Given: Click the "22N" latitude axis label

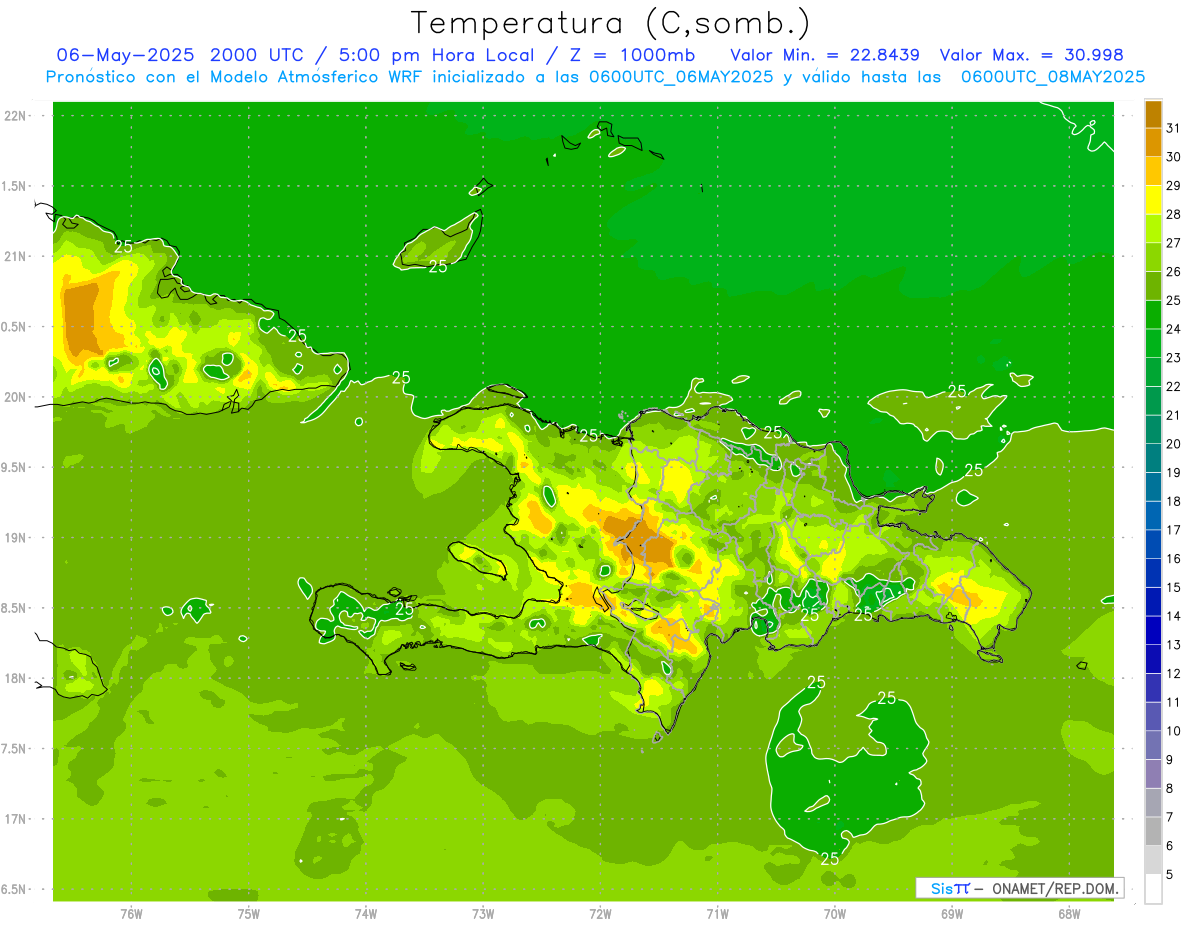Looking at the screenshot, I should coord(15,116).
